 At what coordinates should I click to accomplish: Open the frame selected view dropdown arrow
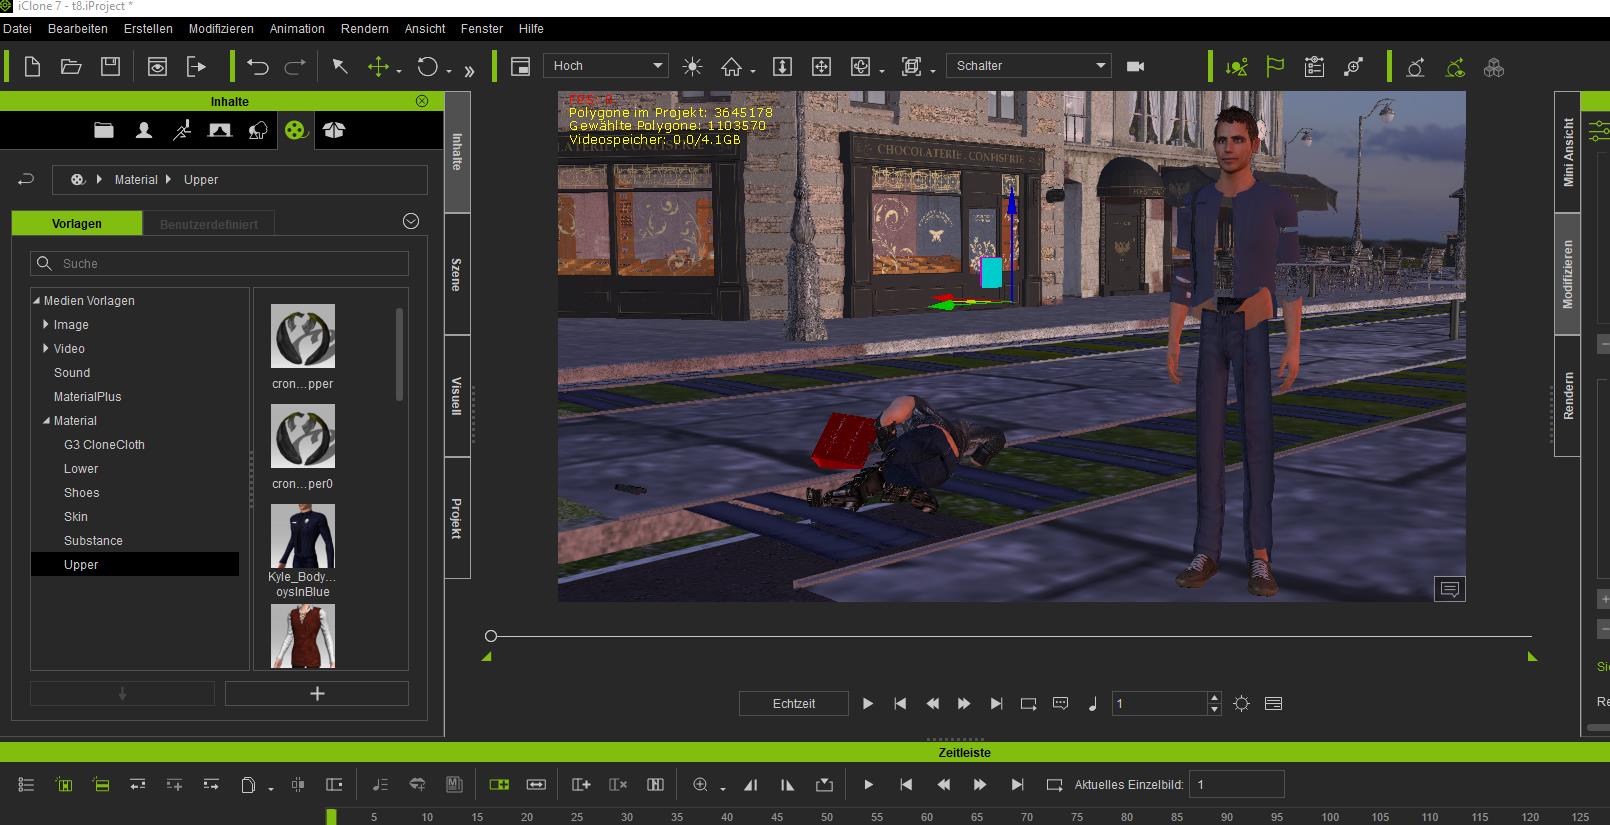[933, 71]
